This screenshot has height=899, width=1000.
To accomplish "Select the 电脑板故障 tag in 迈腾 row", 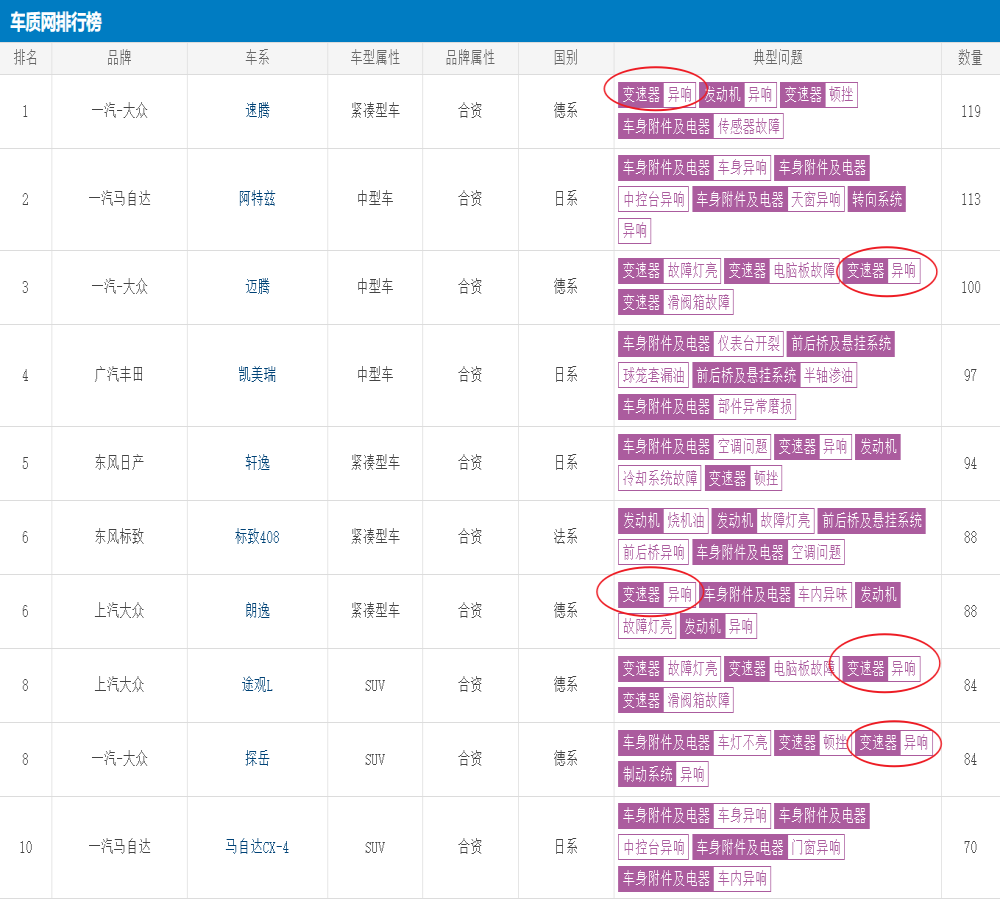I will coord(804,271).
